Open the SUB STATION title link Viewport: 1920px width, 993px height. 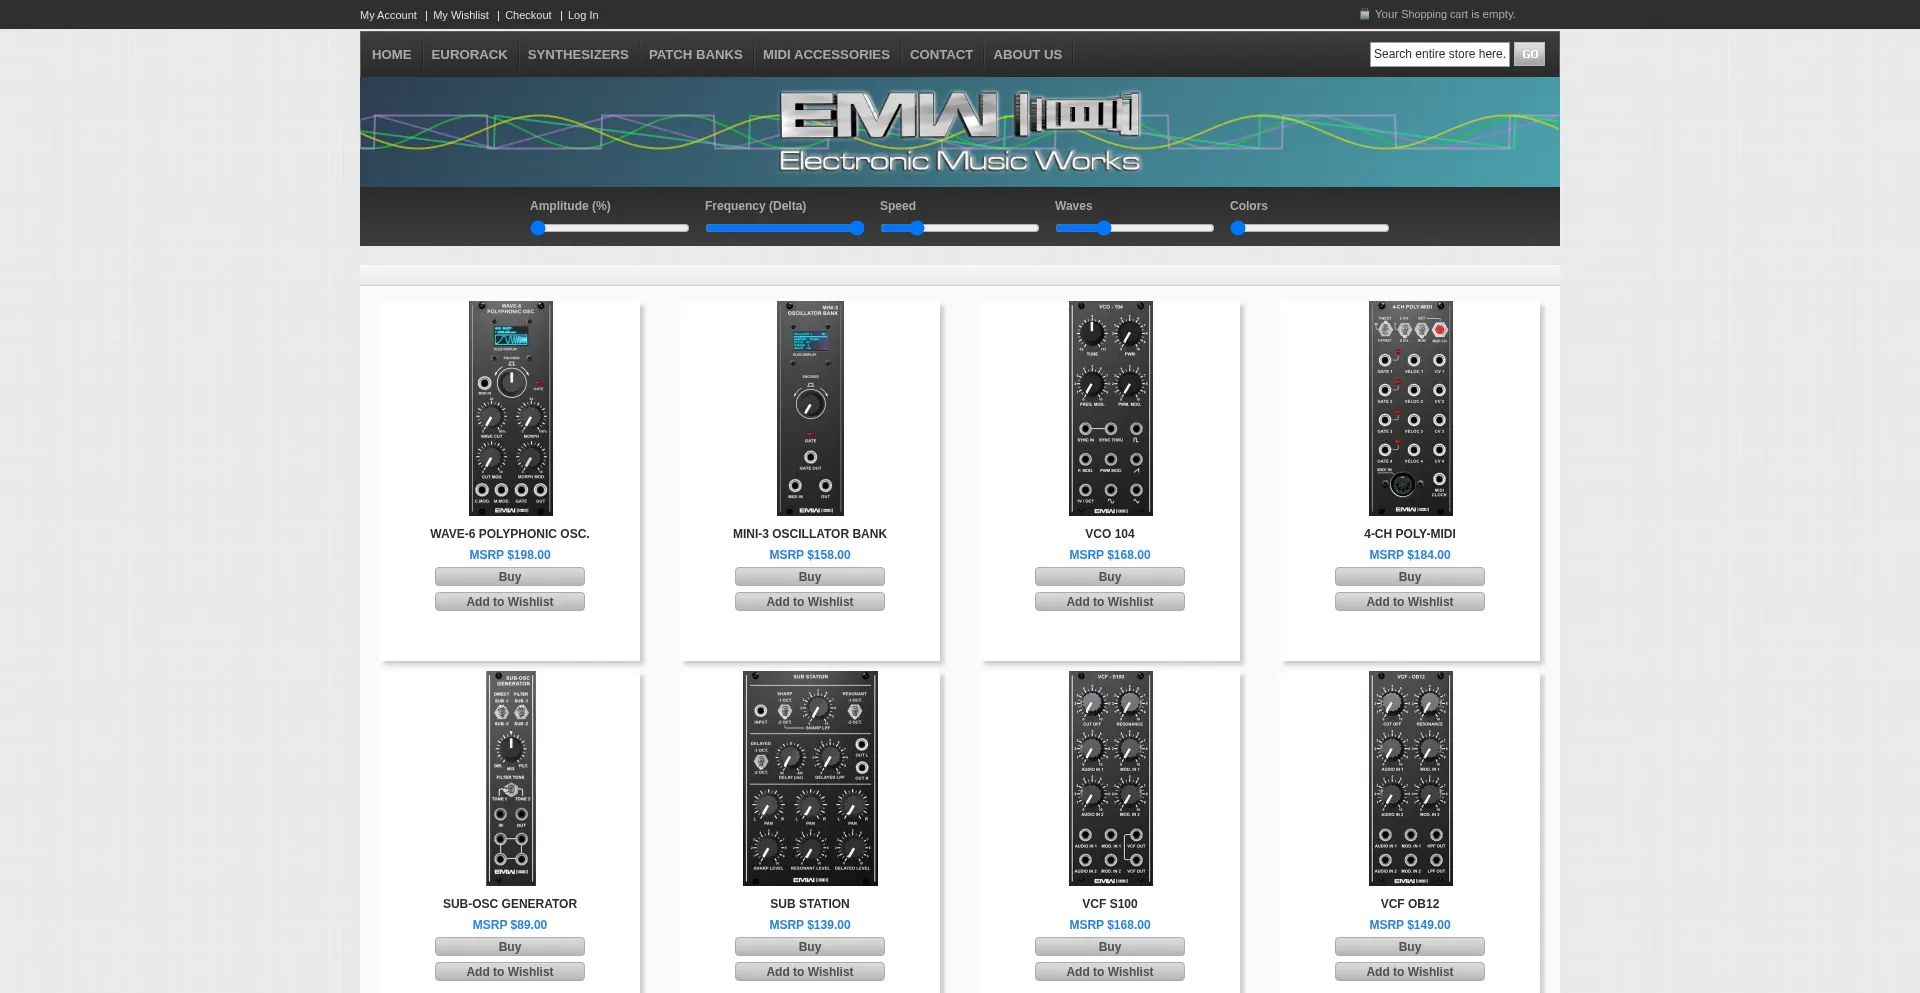810,904
